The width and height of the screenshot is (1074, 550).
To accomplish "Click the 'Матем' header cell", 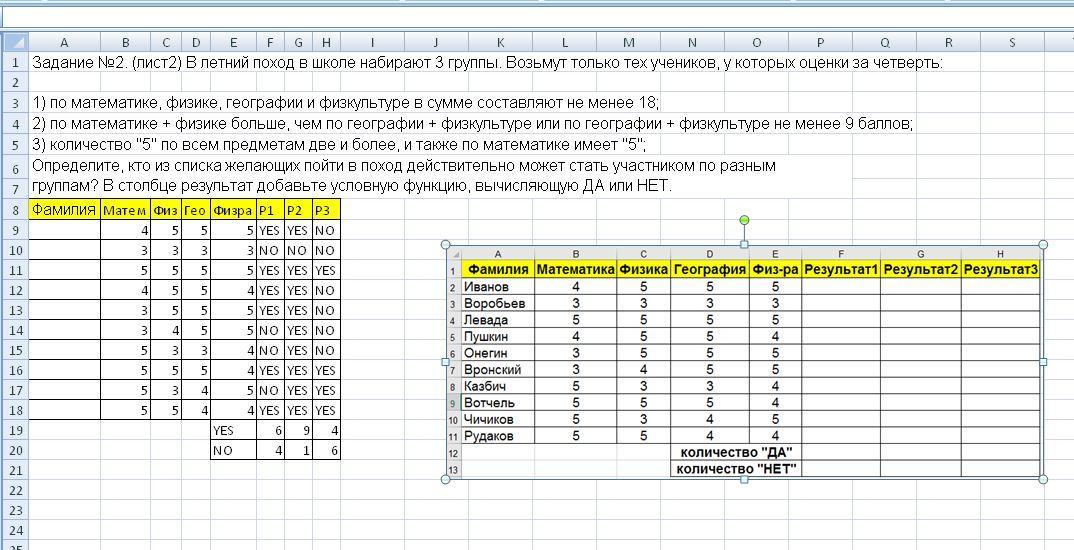I will pyautogui.click(x=125, y=210).
